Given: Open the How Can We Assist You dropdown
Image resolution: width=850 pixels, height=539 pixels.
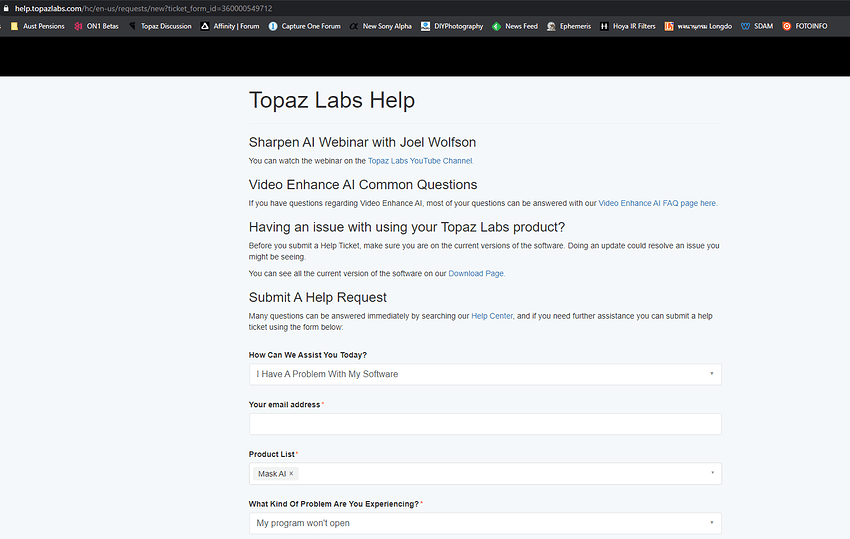Looking at the screenshot, I should [x=485, y=374].
